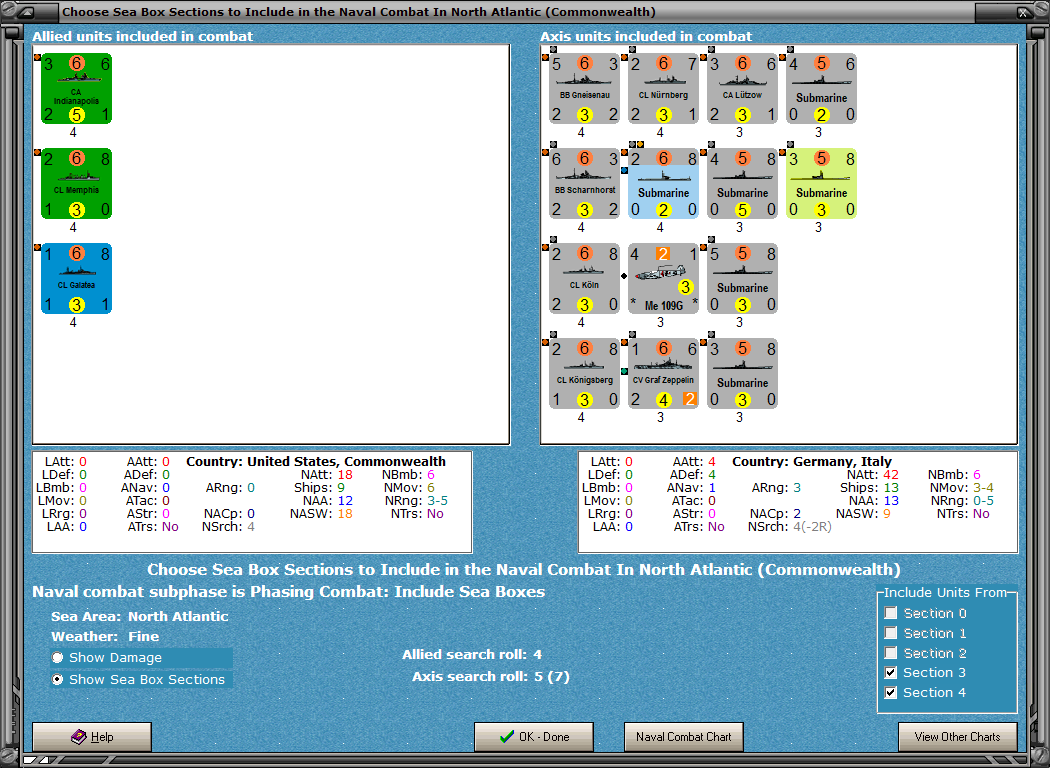Select the Me 109G aircraft counter
Image resolution: width=1050 pixels, height=768 pixels.
point(664,279)
